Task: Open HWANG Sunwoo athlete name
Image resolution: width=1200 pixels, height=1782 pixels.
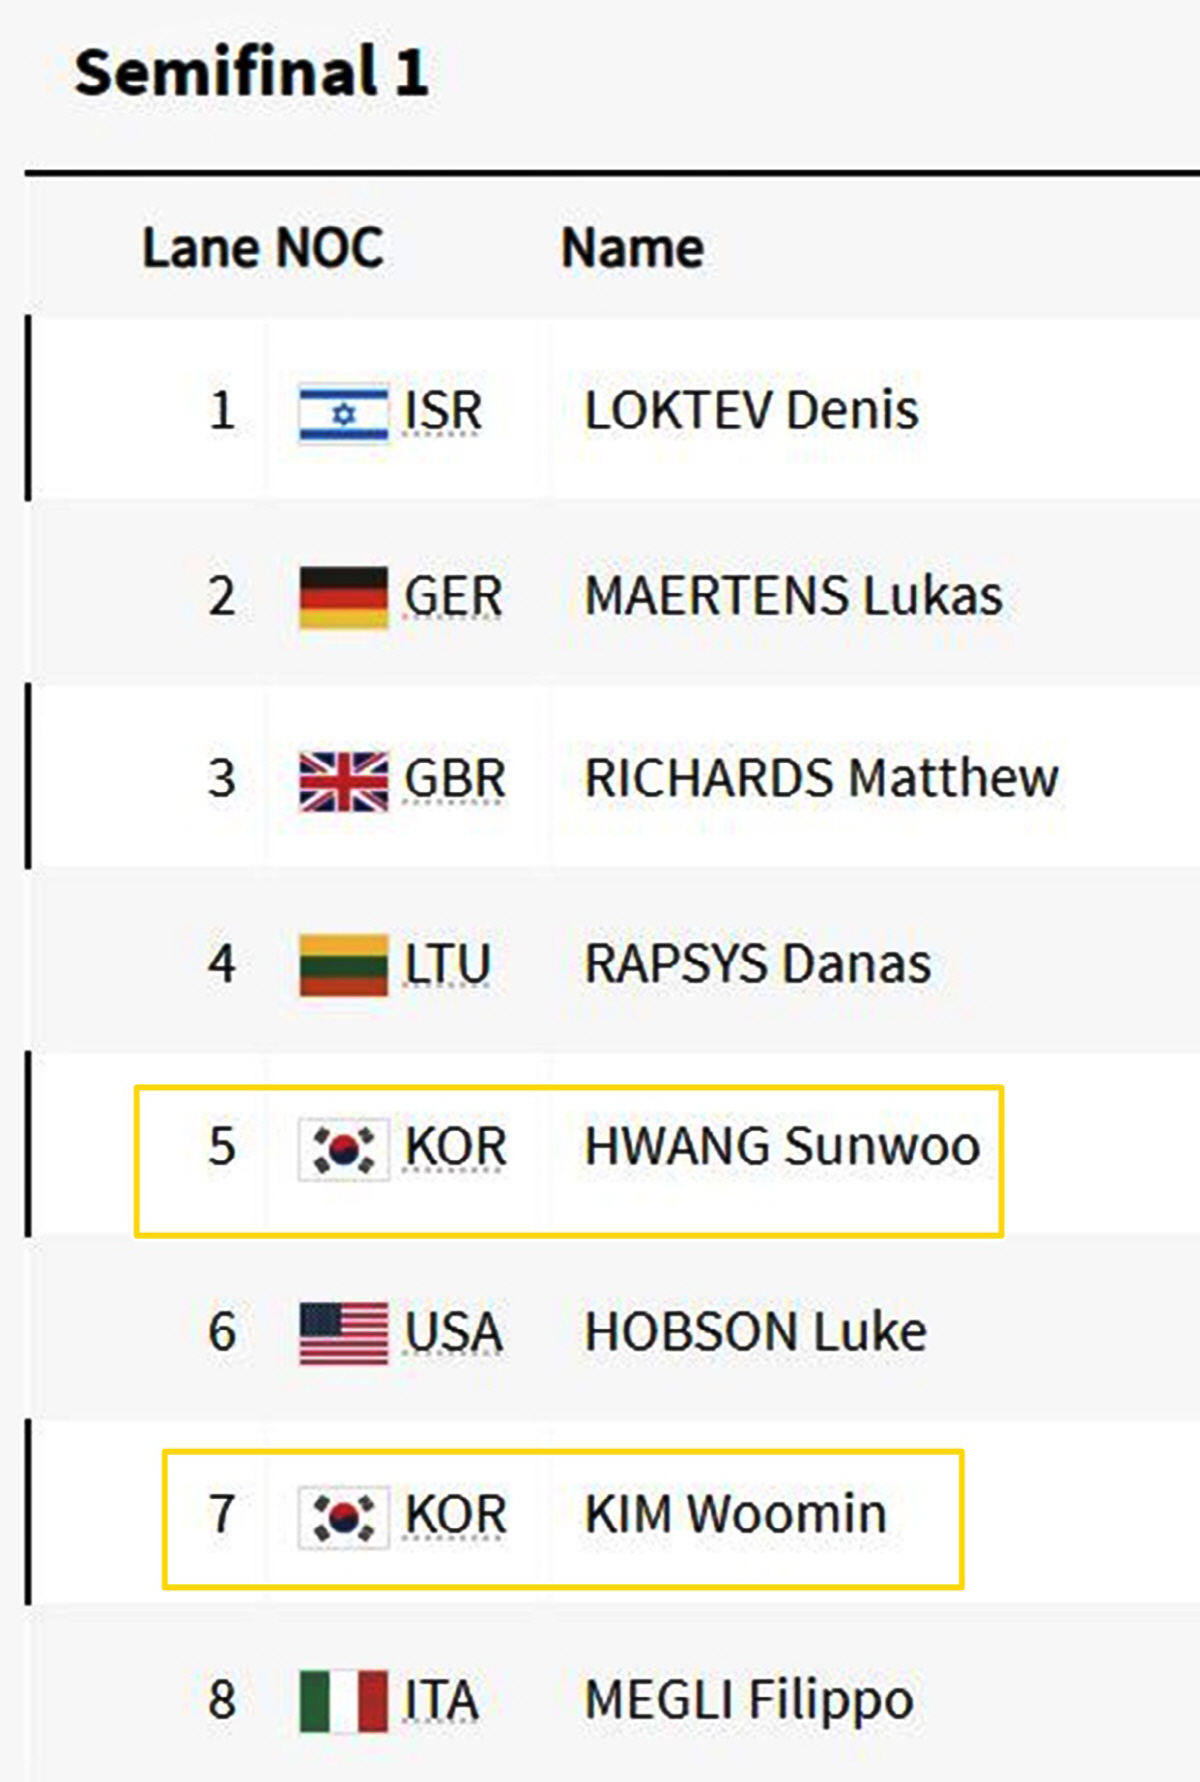Action: coord(782,1147)
